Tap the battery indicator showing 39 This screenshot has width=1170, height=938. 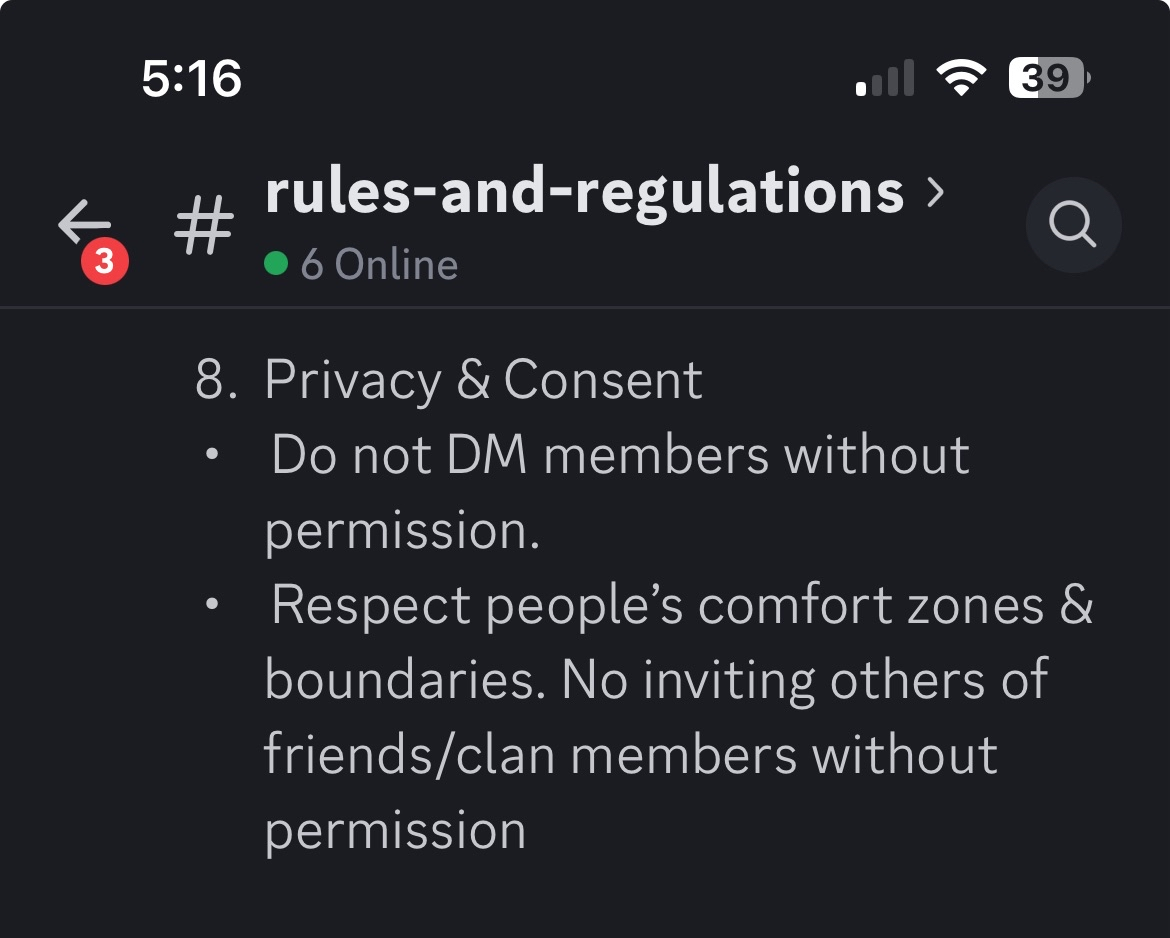[1049, 78]
